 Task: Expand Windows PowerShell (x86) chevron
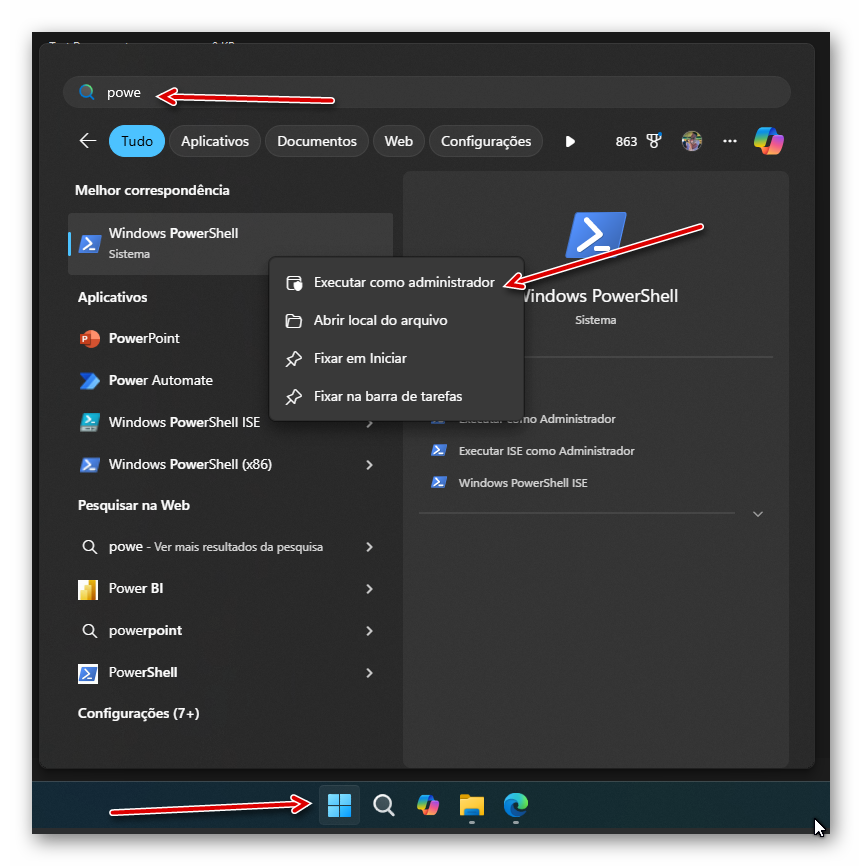[x=369, y=465]
